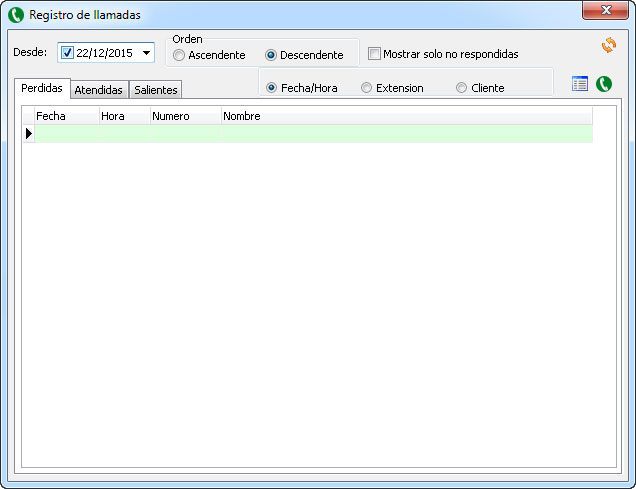This screenshot has width=636, height=489.
Task: Select the row indicator arrow cell
Action: pyautogui.click(x=29, y=133)
